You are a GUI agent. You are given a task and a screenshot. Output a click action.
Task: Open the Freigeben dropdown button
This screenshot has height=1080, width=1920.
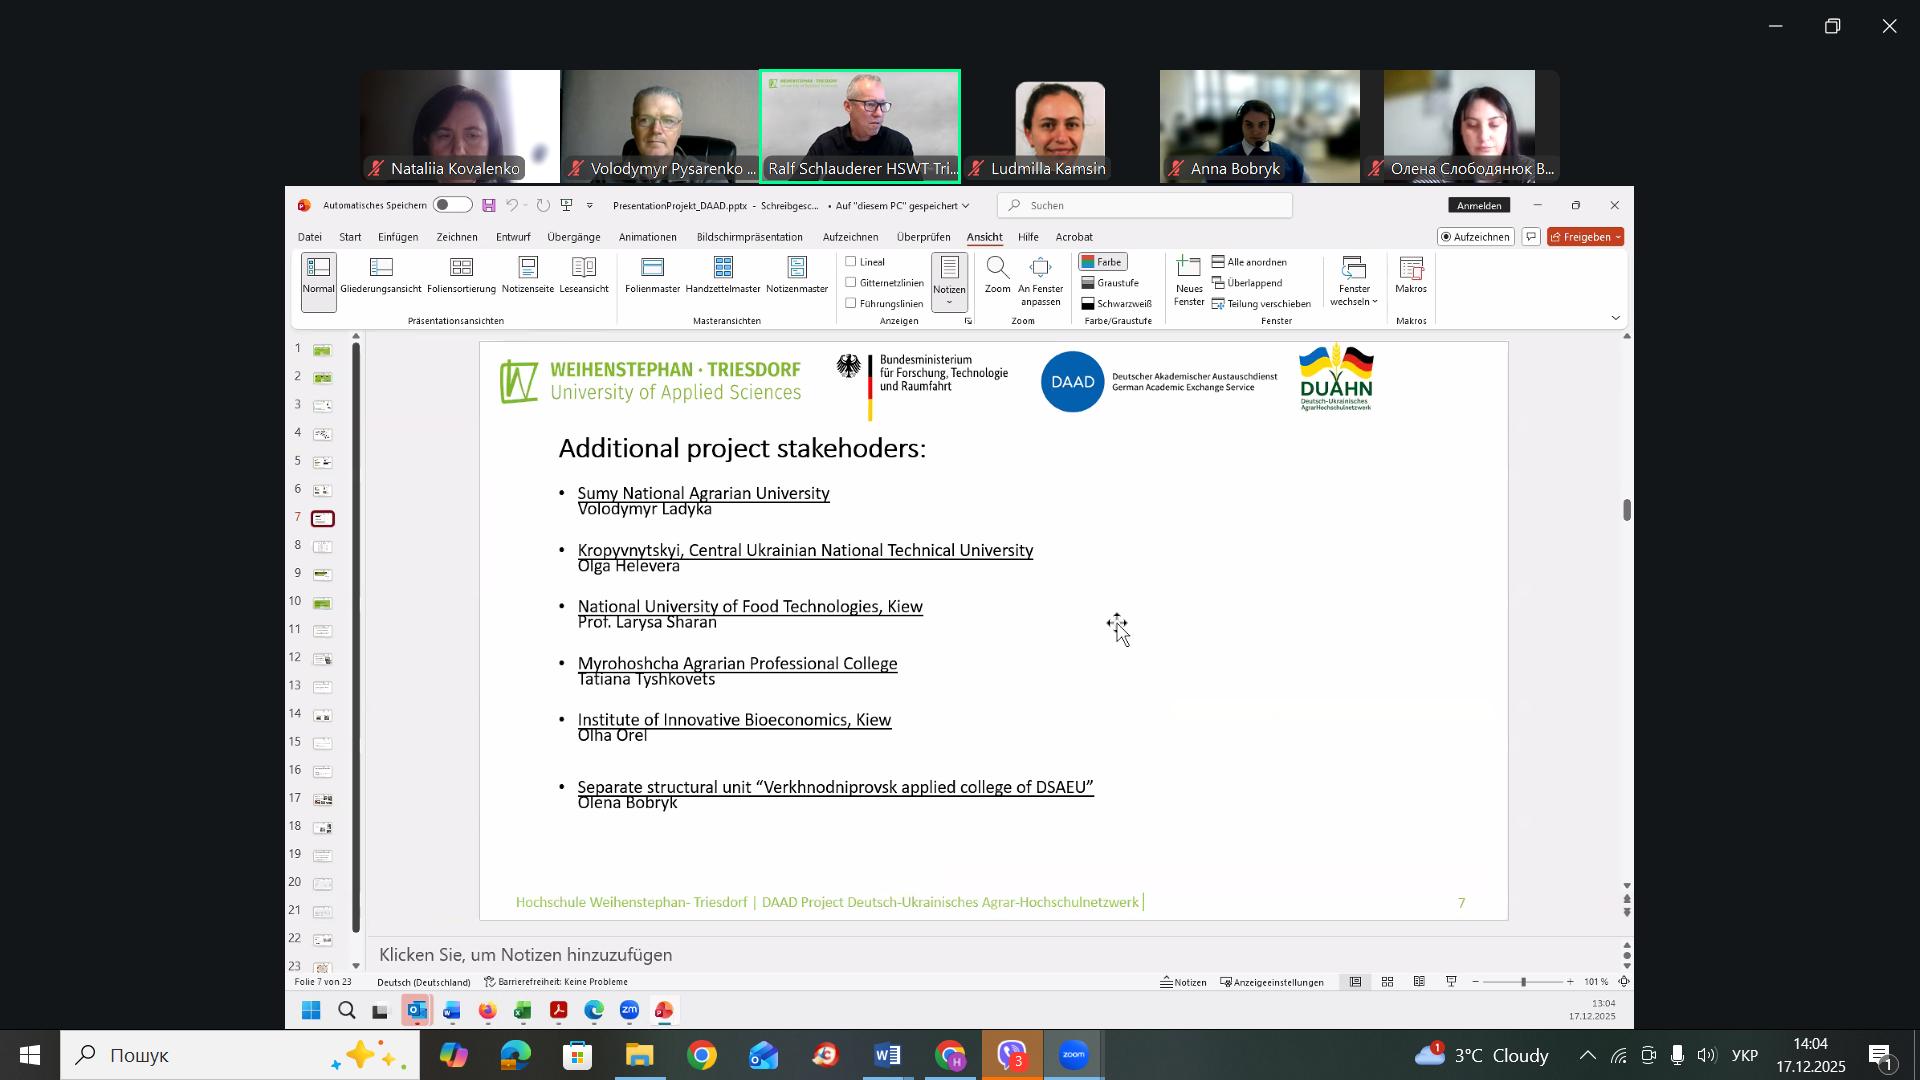[x=1585, y=237]
